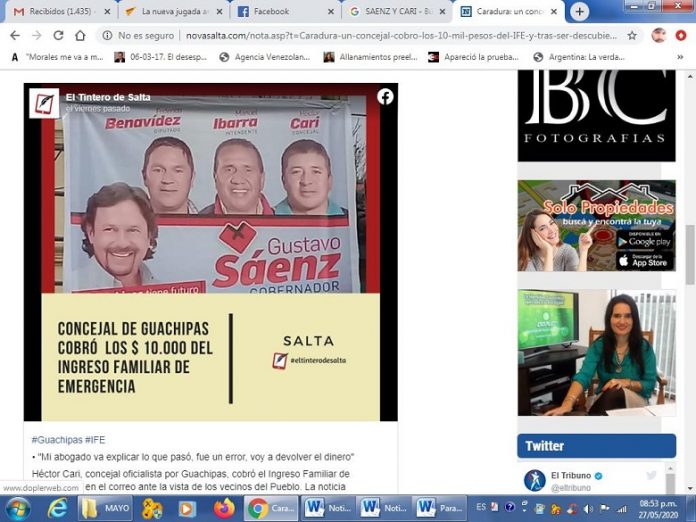This screenshot has height=522, width=696.
Task: Switch to Chrome Cara... taskbar window
Action: pos(271,508)
